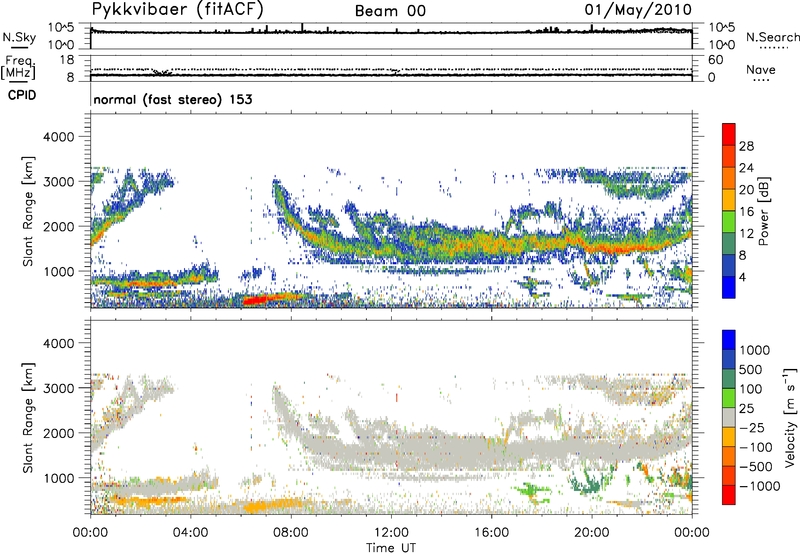800x554 pixels.
Task: Click the 'Freq. [MHz]' axis label
Action: click(18, 68)
